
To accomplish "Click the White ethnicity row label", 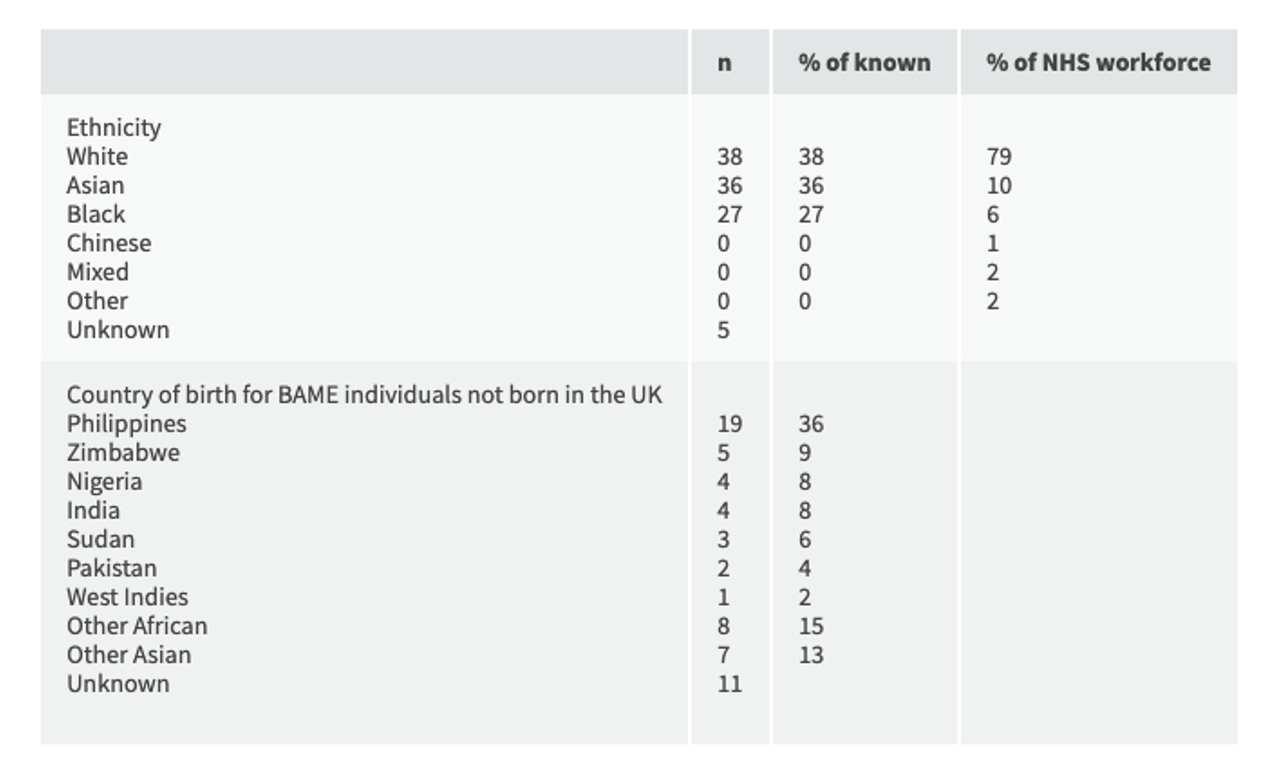I will coord(97,157).
